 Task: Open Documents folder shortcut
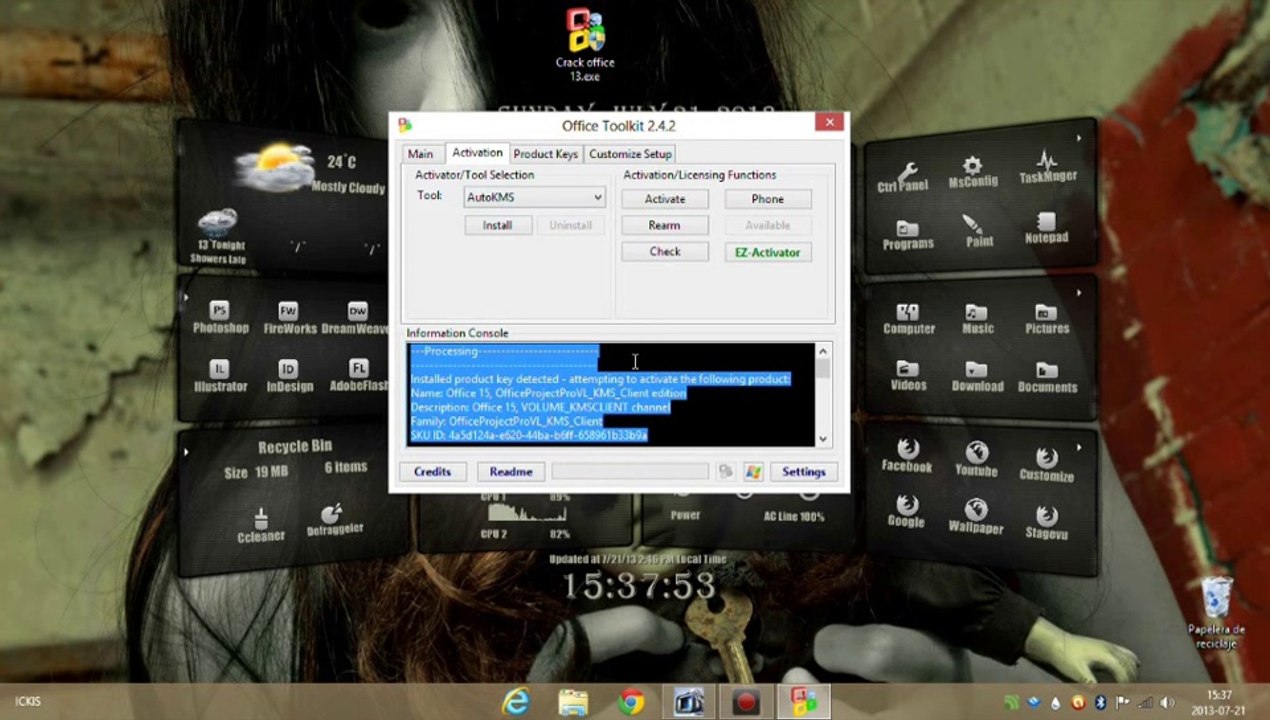tap(1047, 378)
